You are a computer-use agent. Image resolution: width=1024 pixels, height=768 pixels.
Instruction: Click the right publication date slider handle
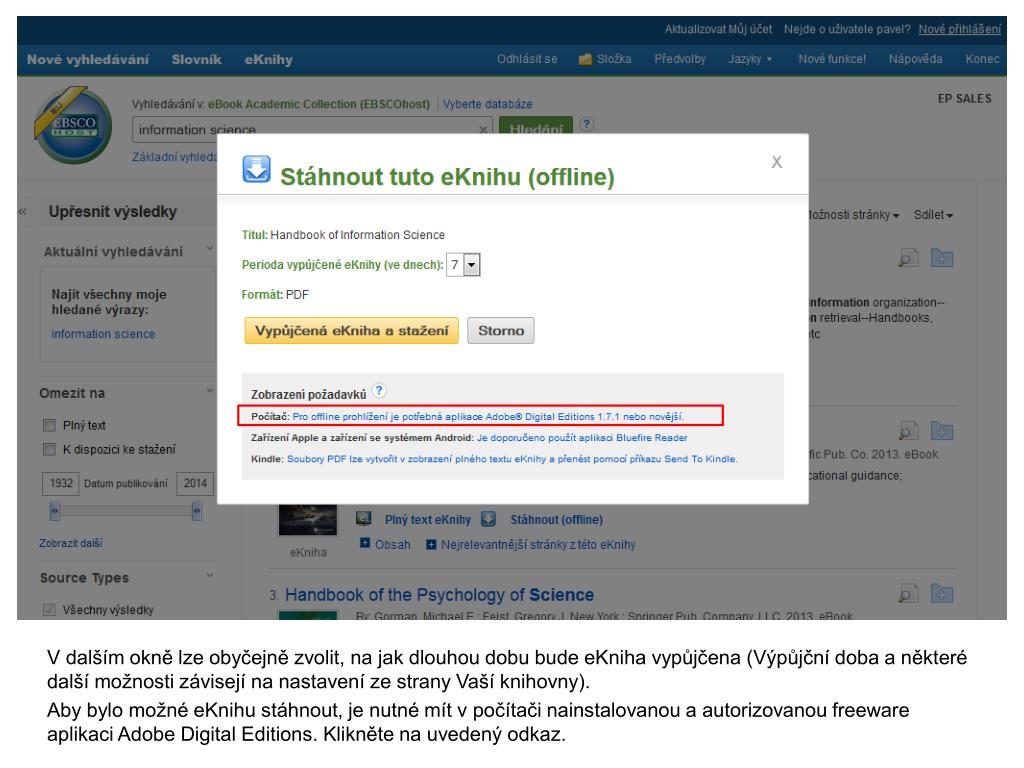tap(197, 510)
